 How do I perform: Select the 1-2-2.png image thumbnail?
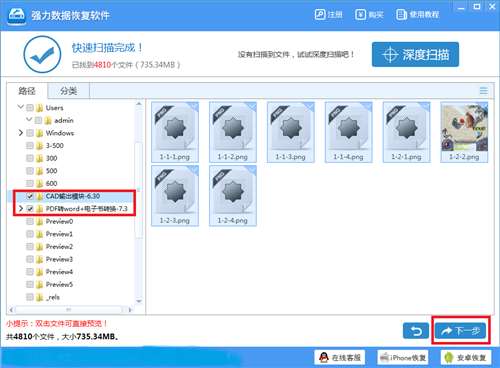(464, 132)
